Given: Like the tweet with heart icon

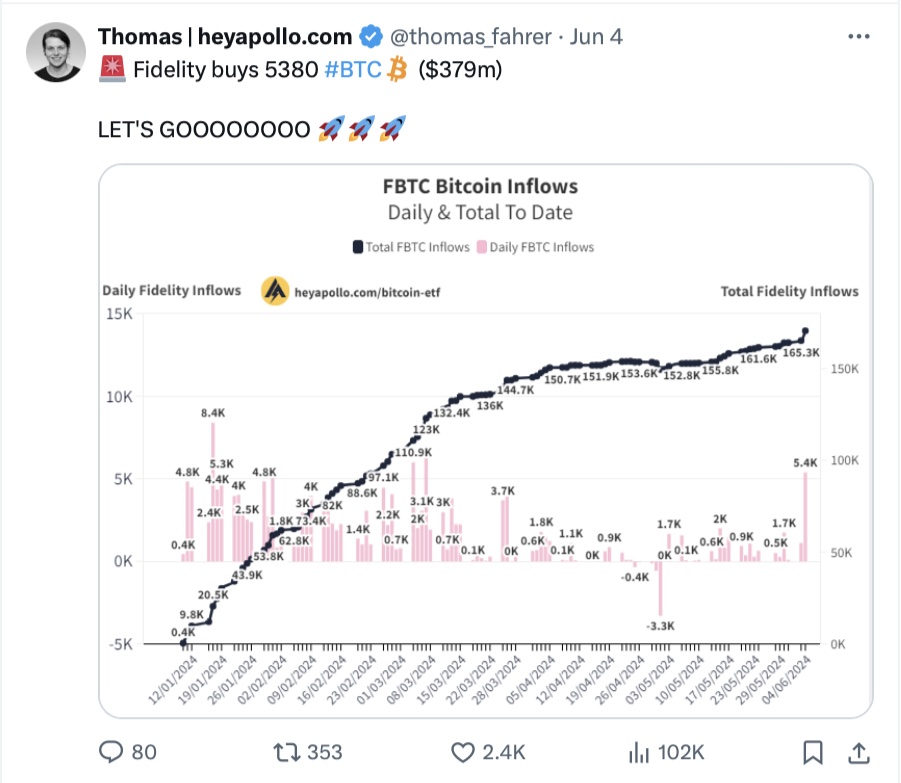Looking at the screenshot, I should tap(463, 752).
